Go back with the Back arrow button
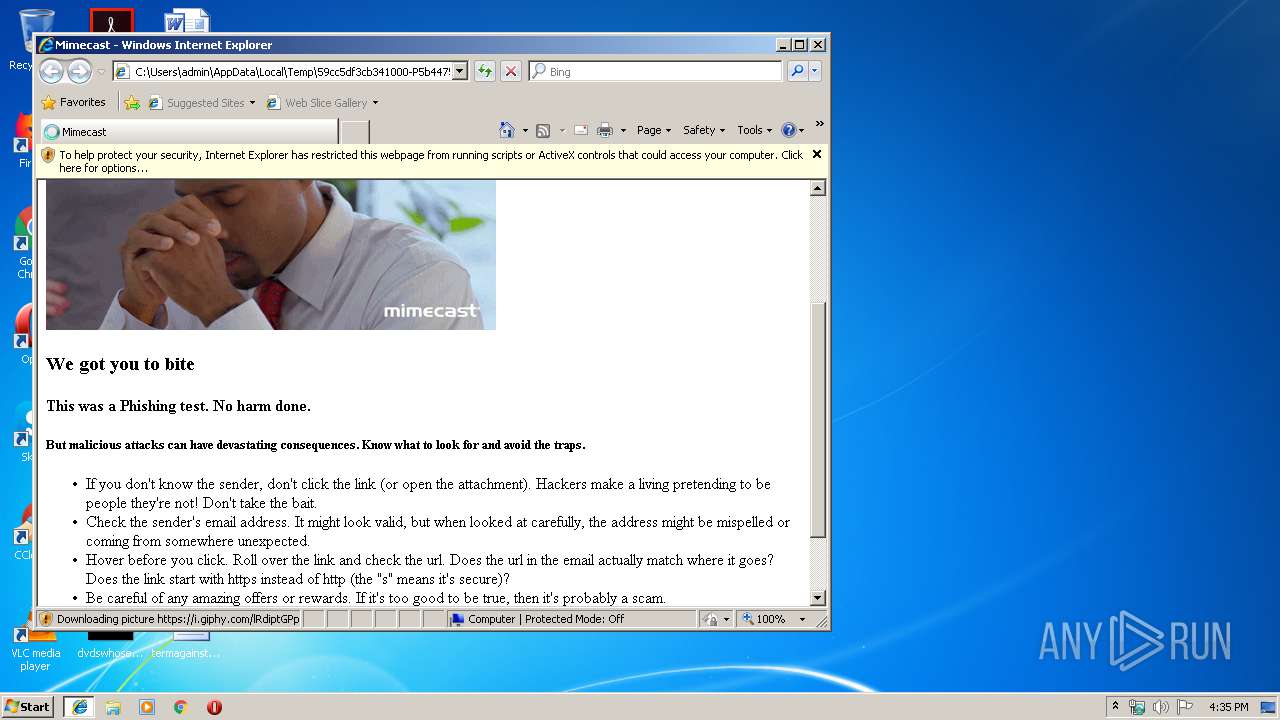Viewport: 1280px width, 720px height. coord(51,71)
